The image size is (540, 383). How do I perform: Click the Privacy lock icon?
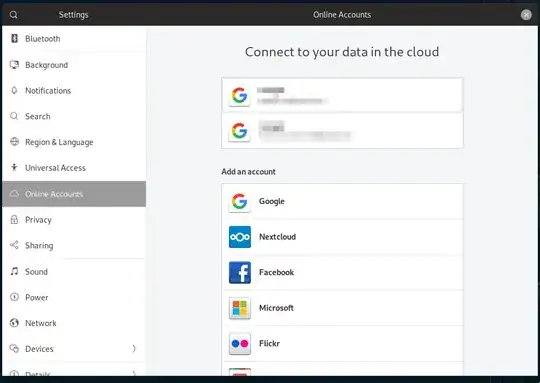[14, 219]
